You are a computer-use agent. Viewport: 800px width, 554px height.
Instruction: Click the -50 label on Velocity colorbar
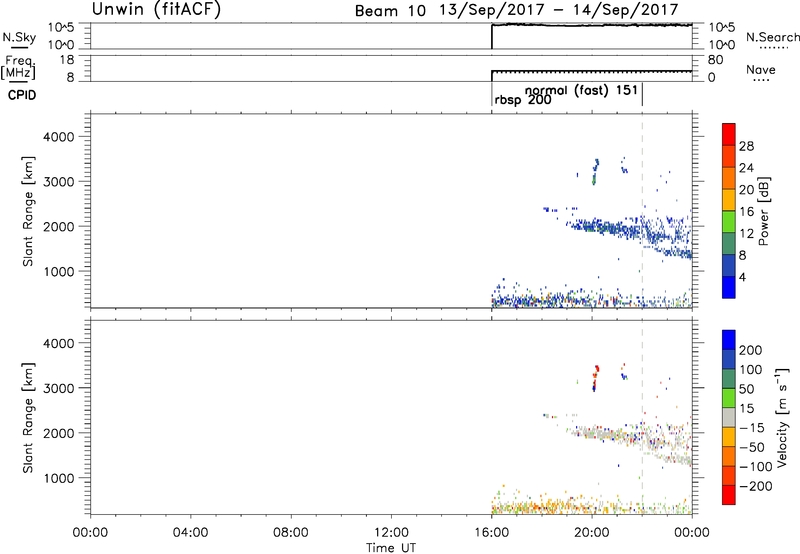coord(752,447)
